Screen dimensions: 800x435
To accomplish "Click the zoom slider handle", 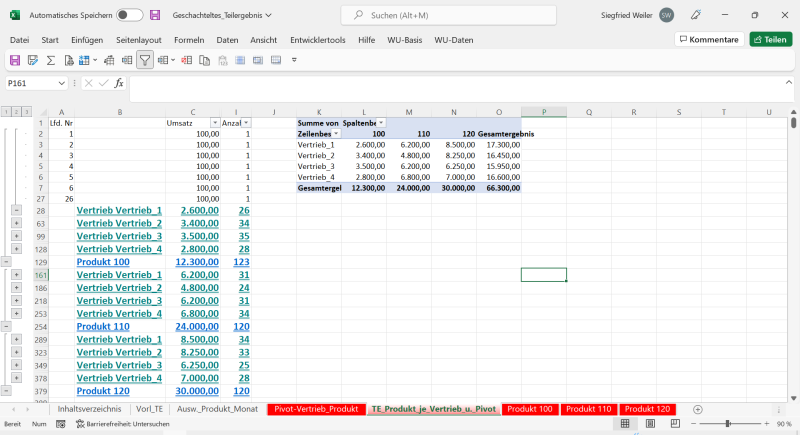I will [x=728, y=424].
